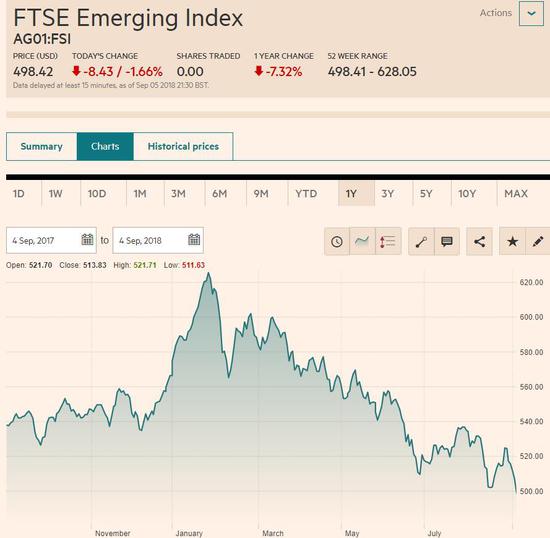Switch to the Summary tab
The height and width of the screenshot is (538, 550).
[42, 146]
